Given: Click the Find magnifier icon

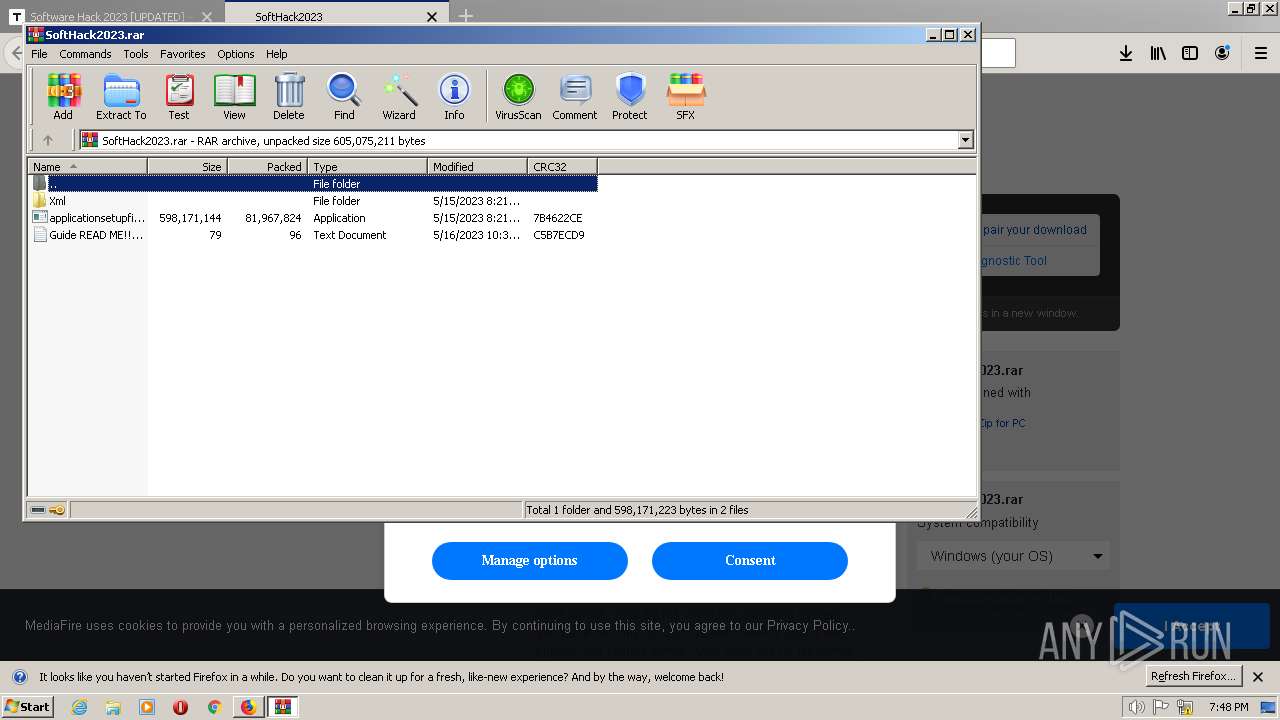Looking at the screenshot, I should [344, 97].
